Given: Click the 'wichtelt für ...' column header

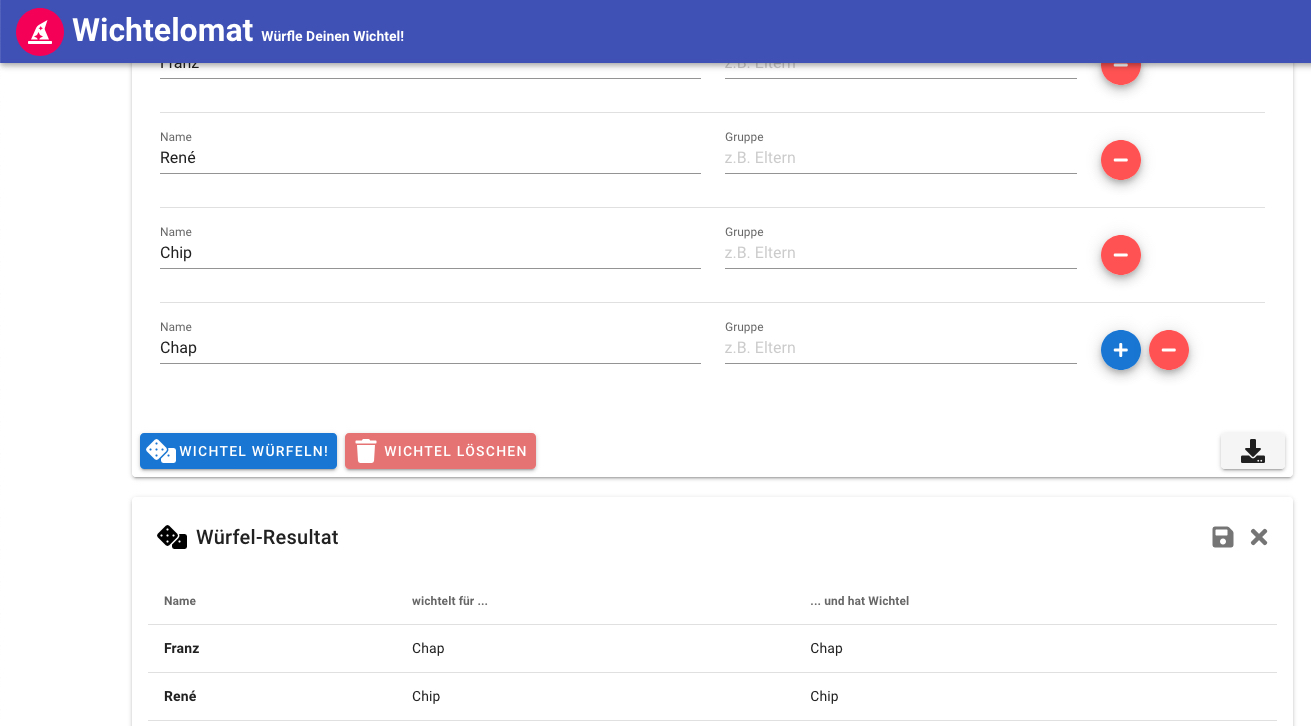Looking at the screenshot, I should 449,601.
